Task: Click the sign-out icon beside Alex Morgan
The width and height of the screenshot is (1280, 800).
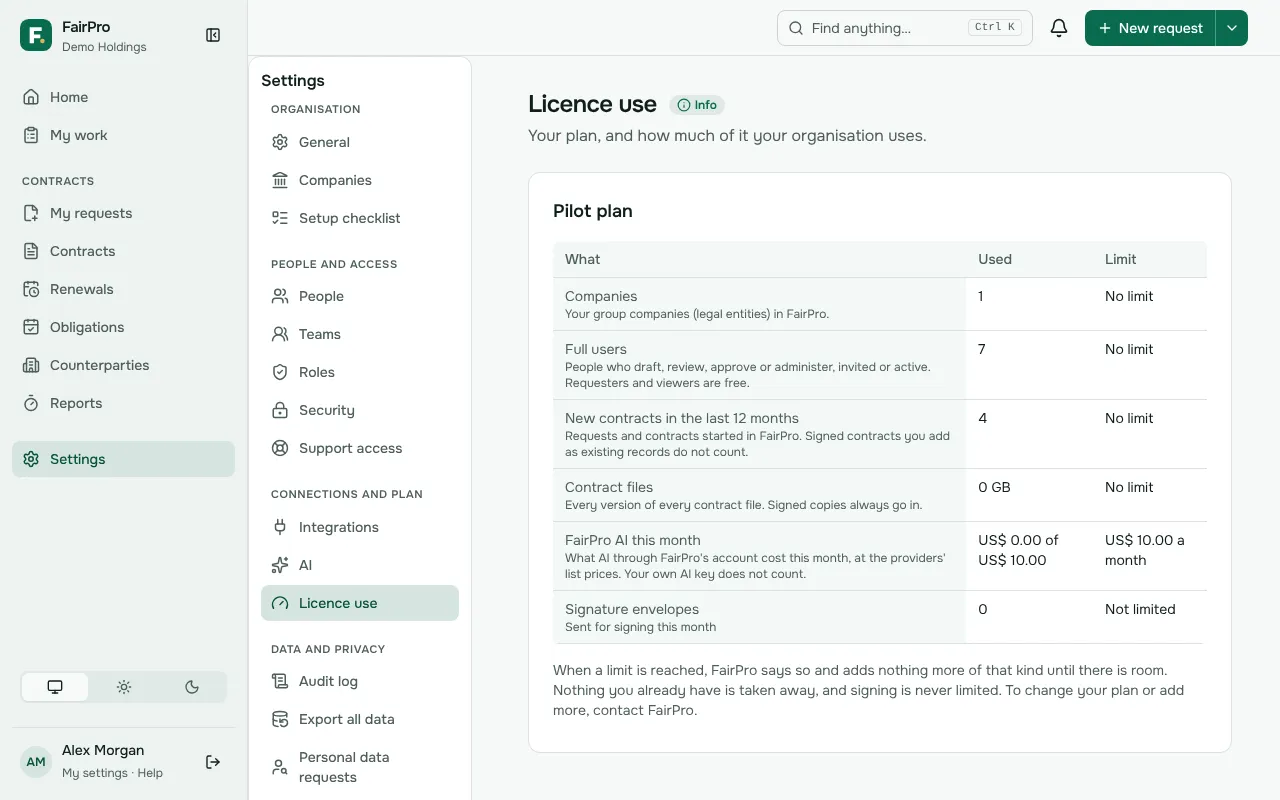Action: coord(213,762)
